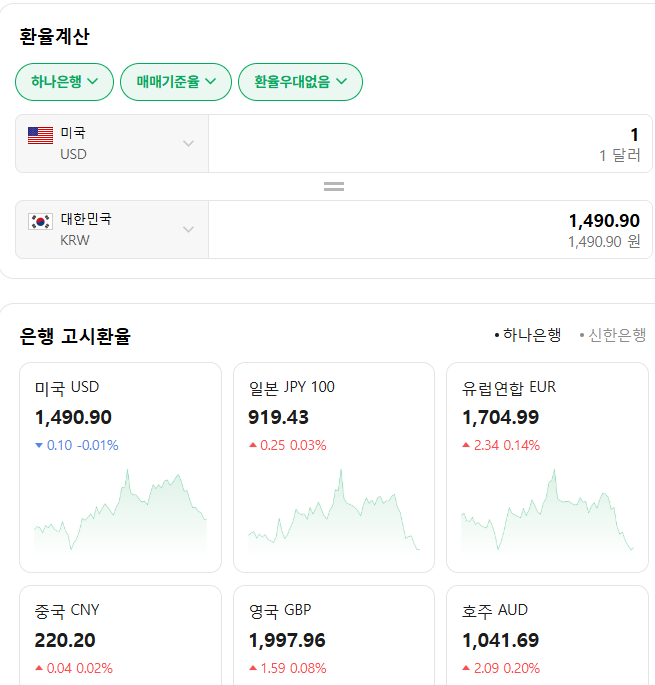
Task: Open the 매매기준율 rate type dropdown
Action: point(176,82)
